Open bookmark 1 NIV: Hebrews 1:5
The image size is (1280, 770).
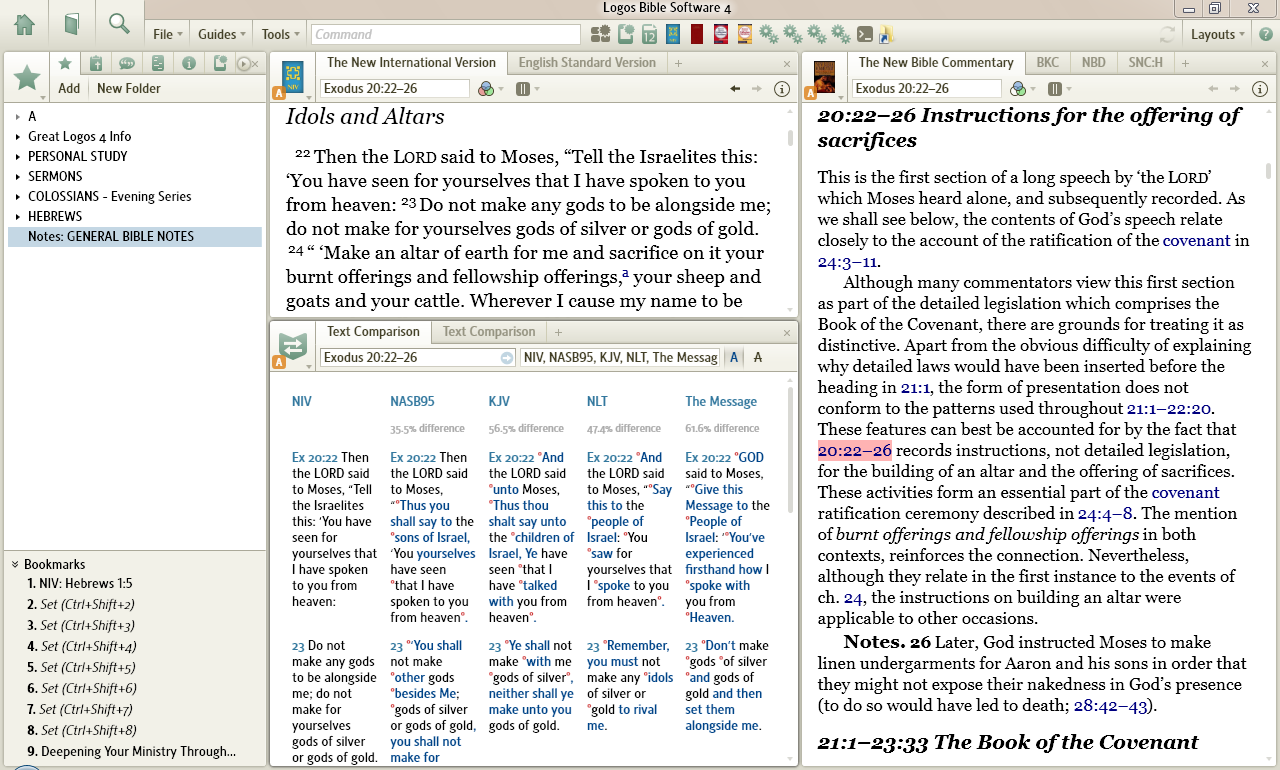click(80, 584)
